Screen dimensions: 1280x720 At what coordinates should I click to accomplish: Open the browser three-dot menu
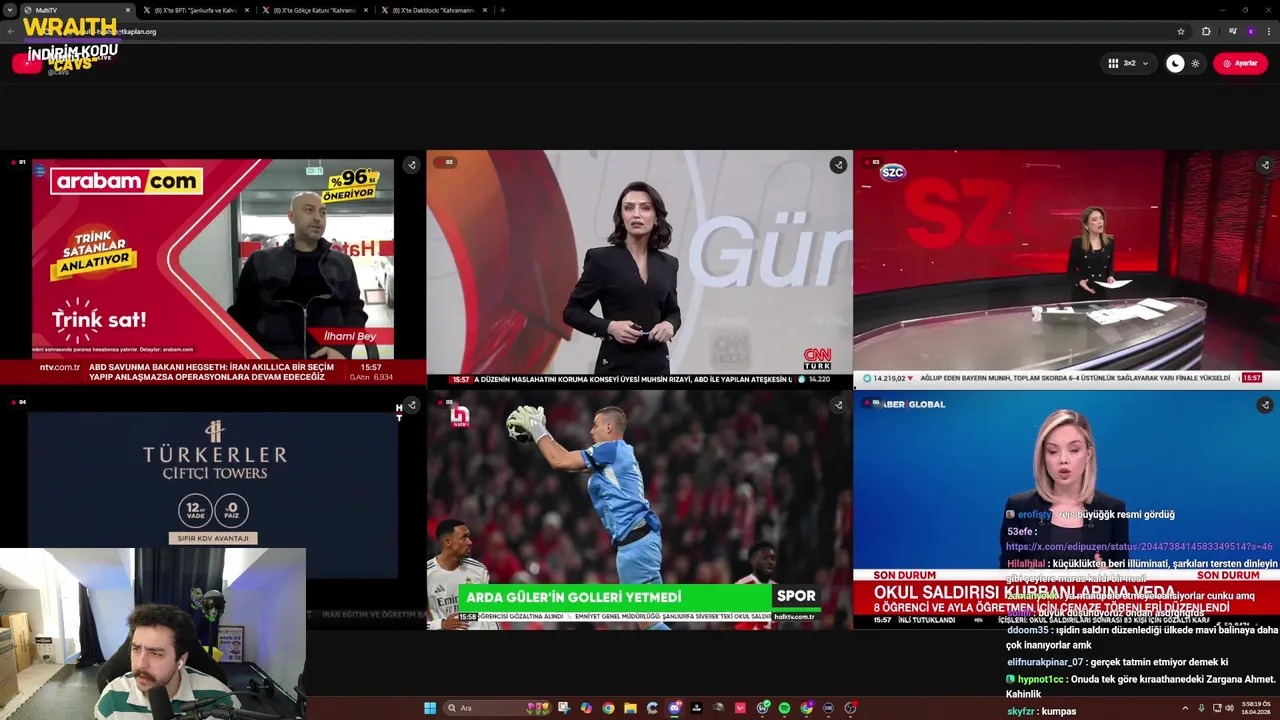click(x=1269, y=31)
